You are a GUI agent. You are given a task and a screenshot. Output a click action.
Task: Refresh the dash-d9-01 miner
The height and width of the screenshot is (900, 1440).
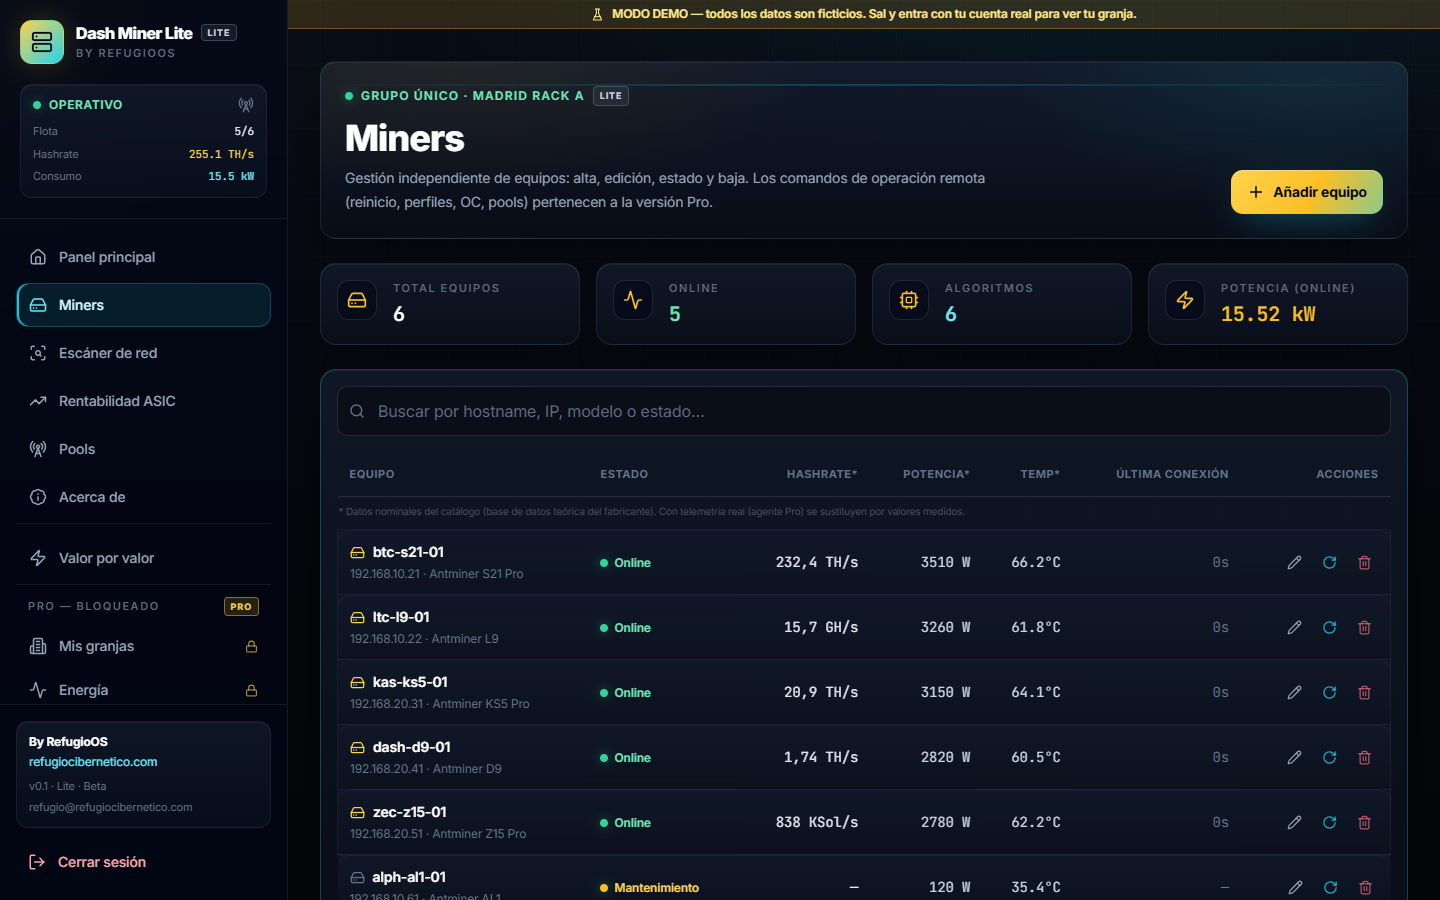(x=1329, y=758)
